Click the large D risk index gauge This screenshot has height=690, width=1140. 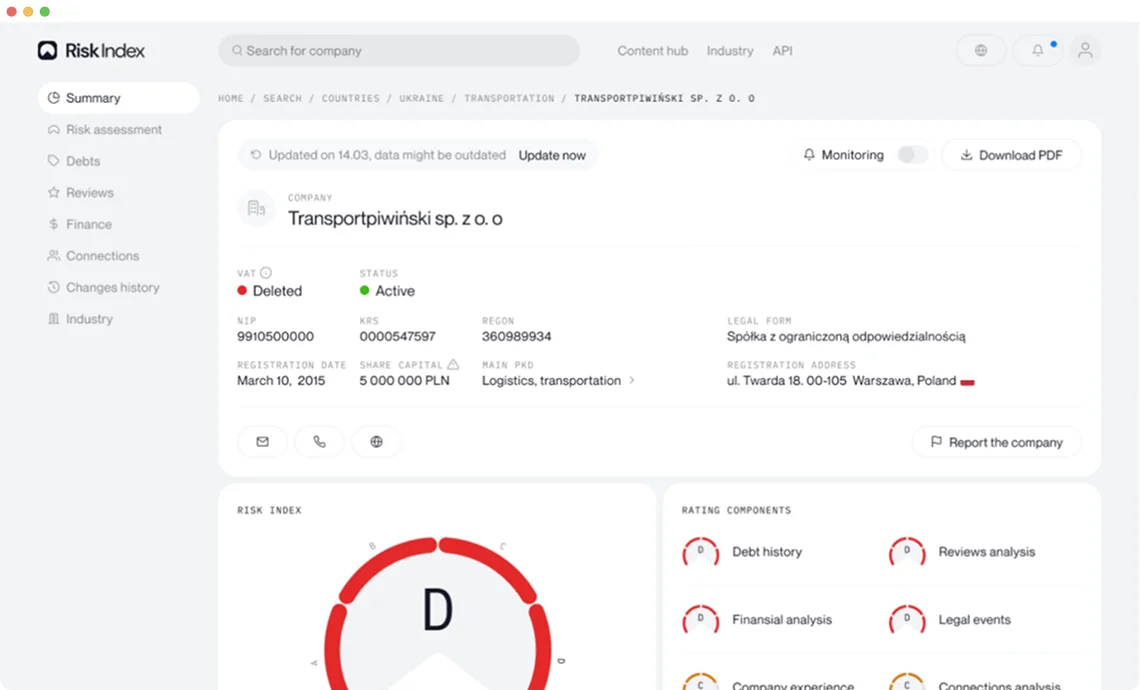(437, 614)
